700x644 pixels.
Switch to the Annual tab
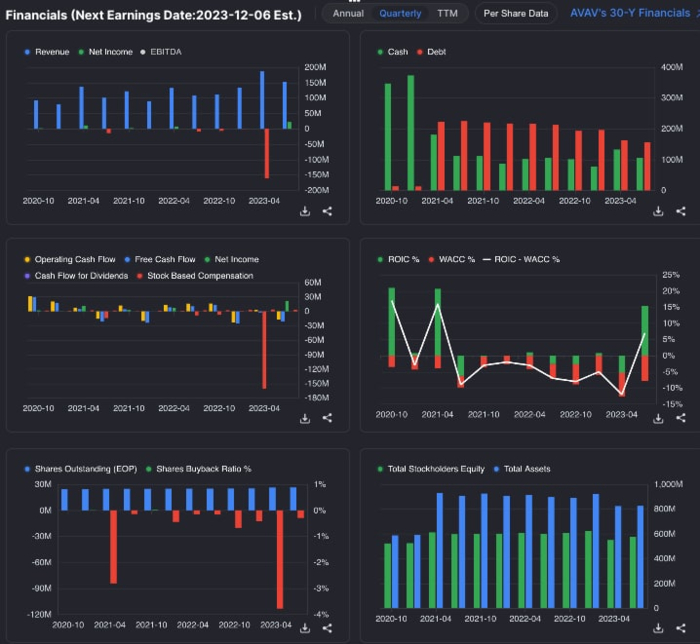[348, 14]
